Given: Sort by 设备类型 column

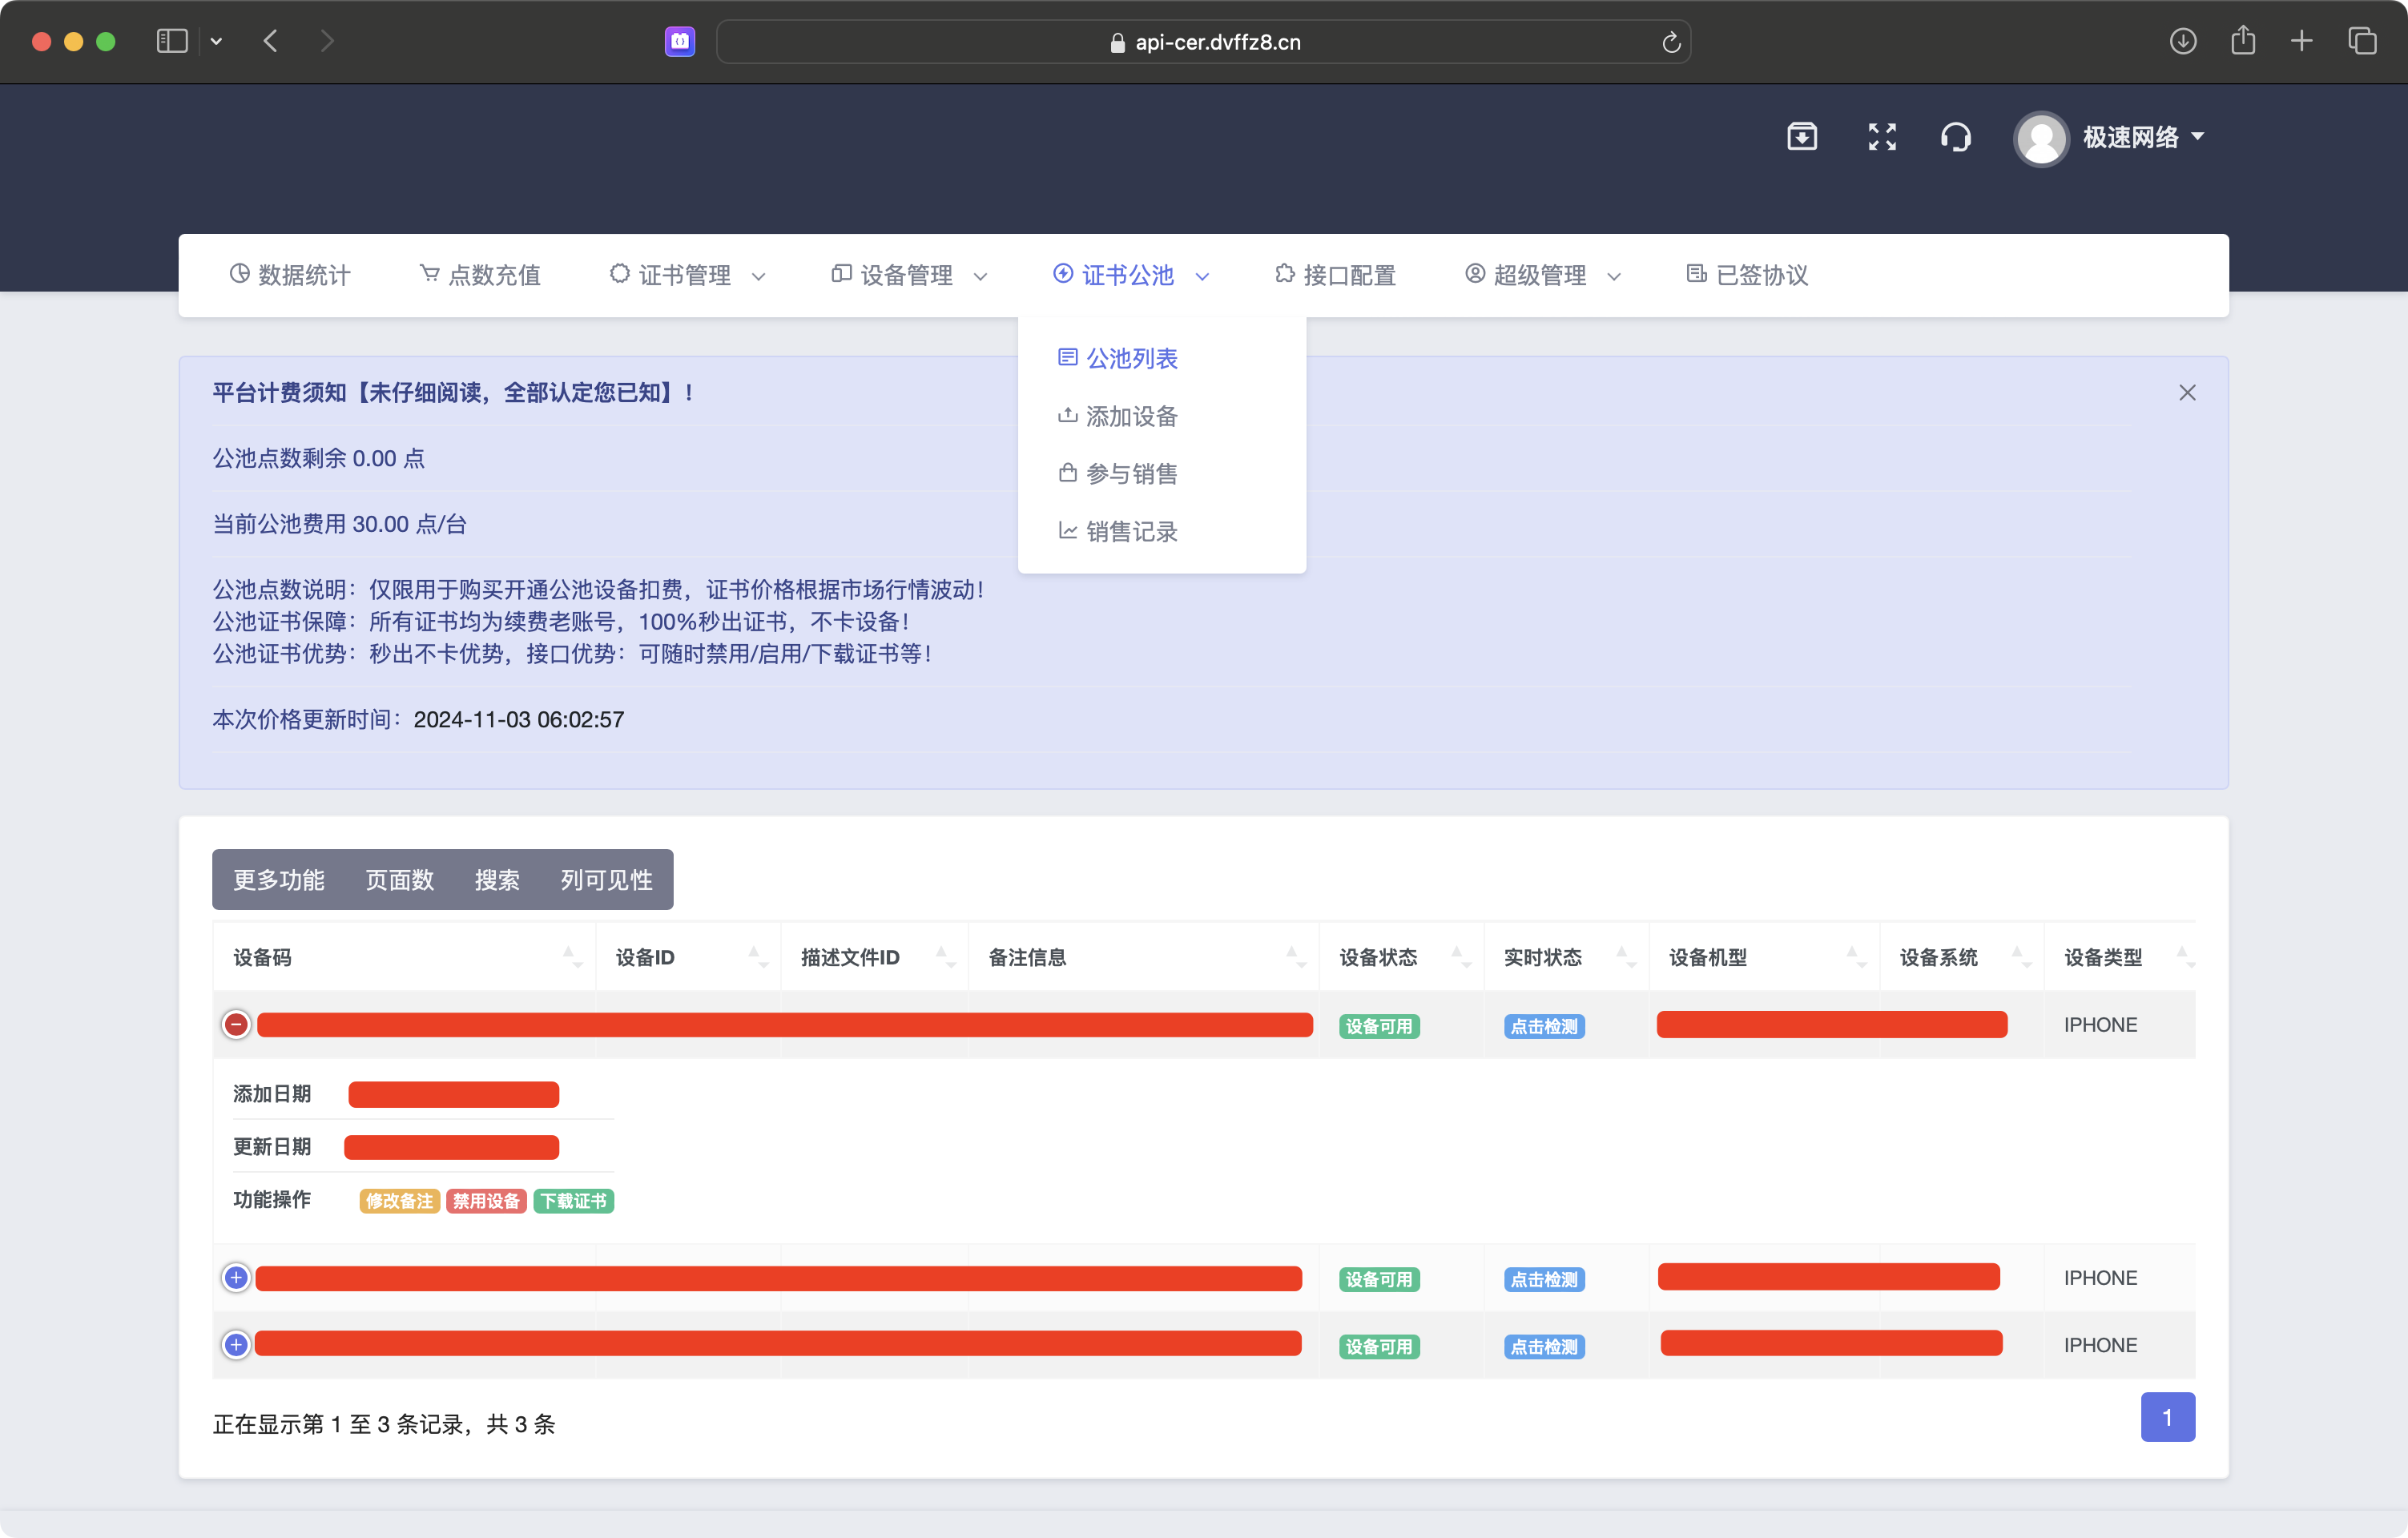Looking at the screenshot, I should pyautogui.click(x=2120, y=958).
